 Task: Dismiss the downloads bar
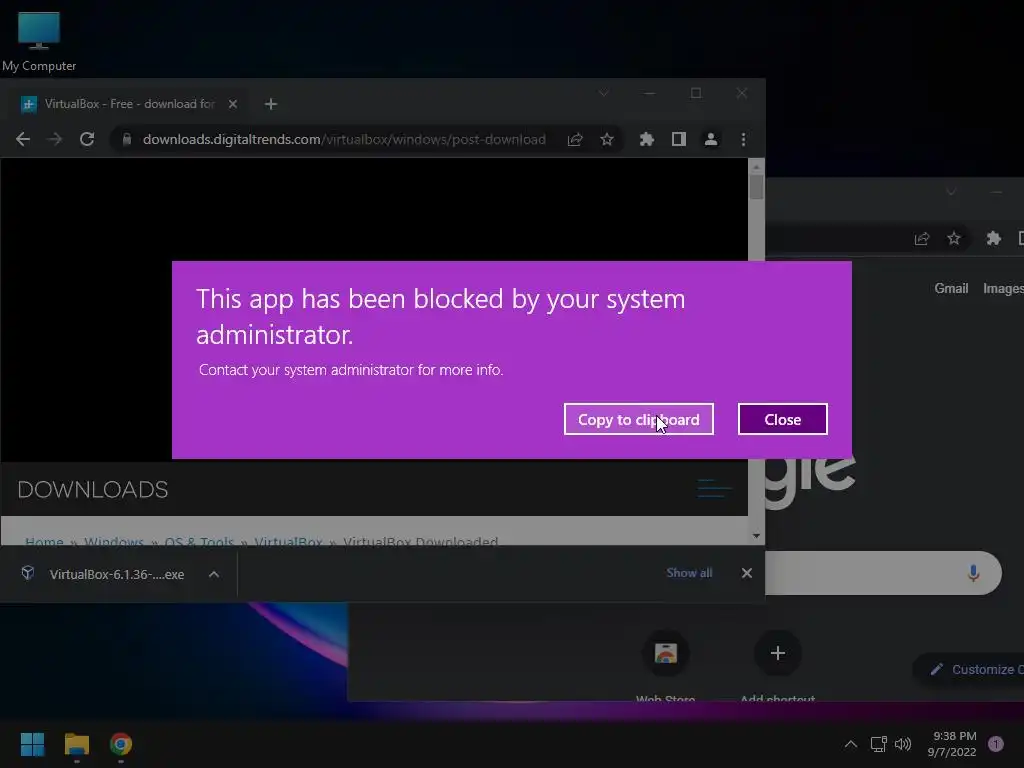[x=746, y=573]
